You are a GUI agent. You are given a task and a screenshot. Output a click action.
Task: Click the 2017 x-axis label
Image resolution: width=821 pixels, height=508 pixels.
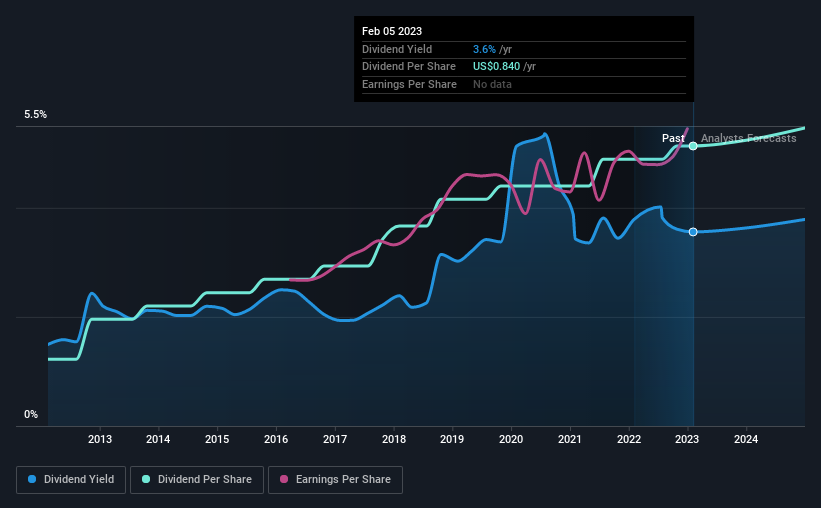click(x=335, y=439)
